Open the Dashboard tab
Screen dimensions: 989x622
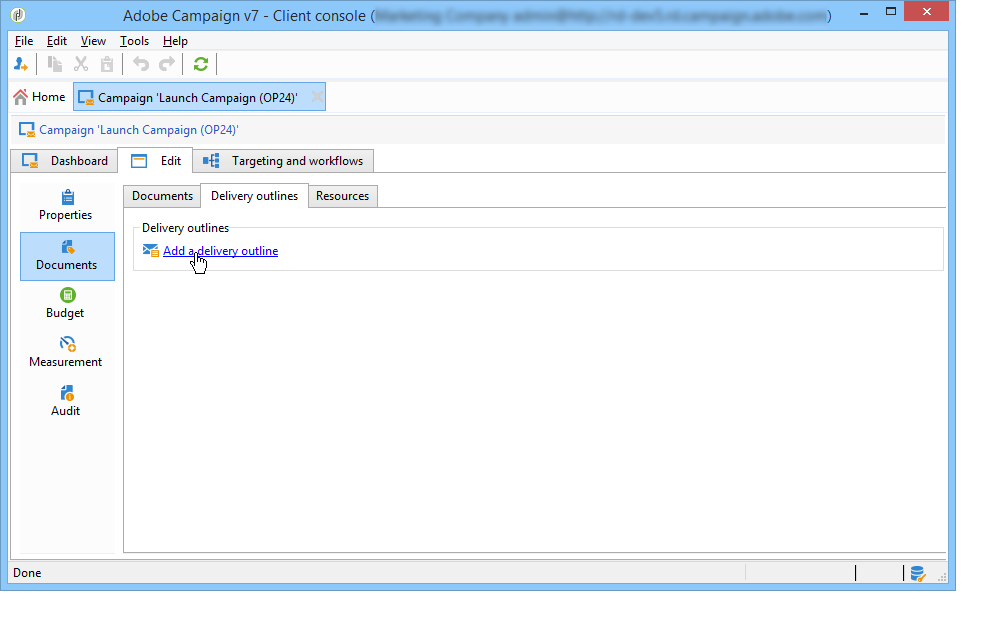coord(64,161)
